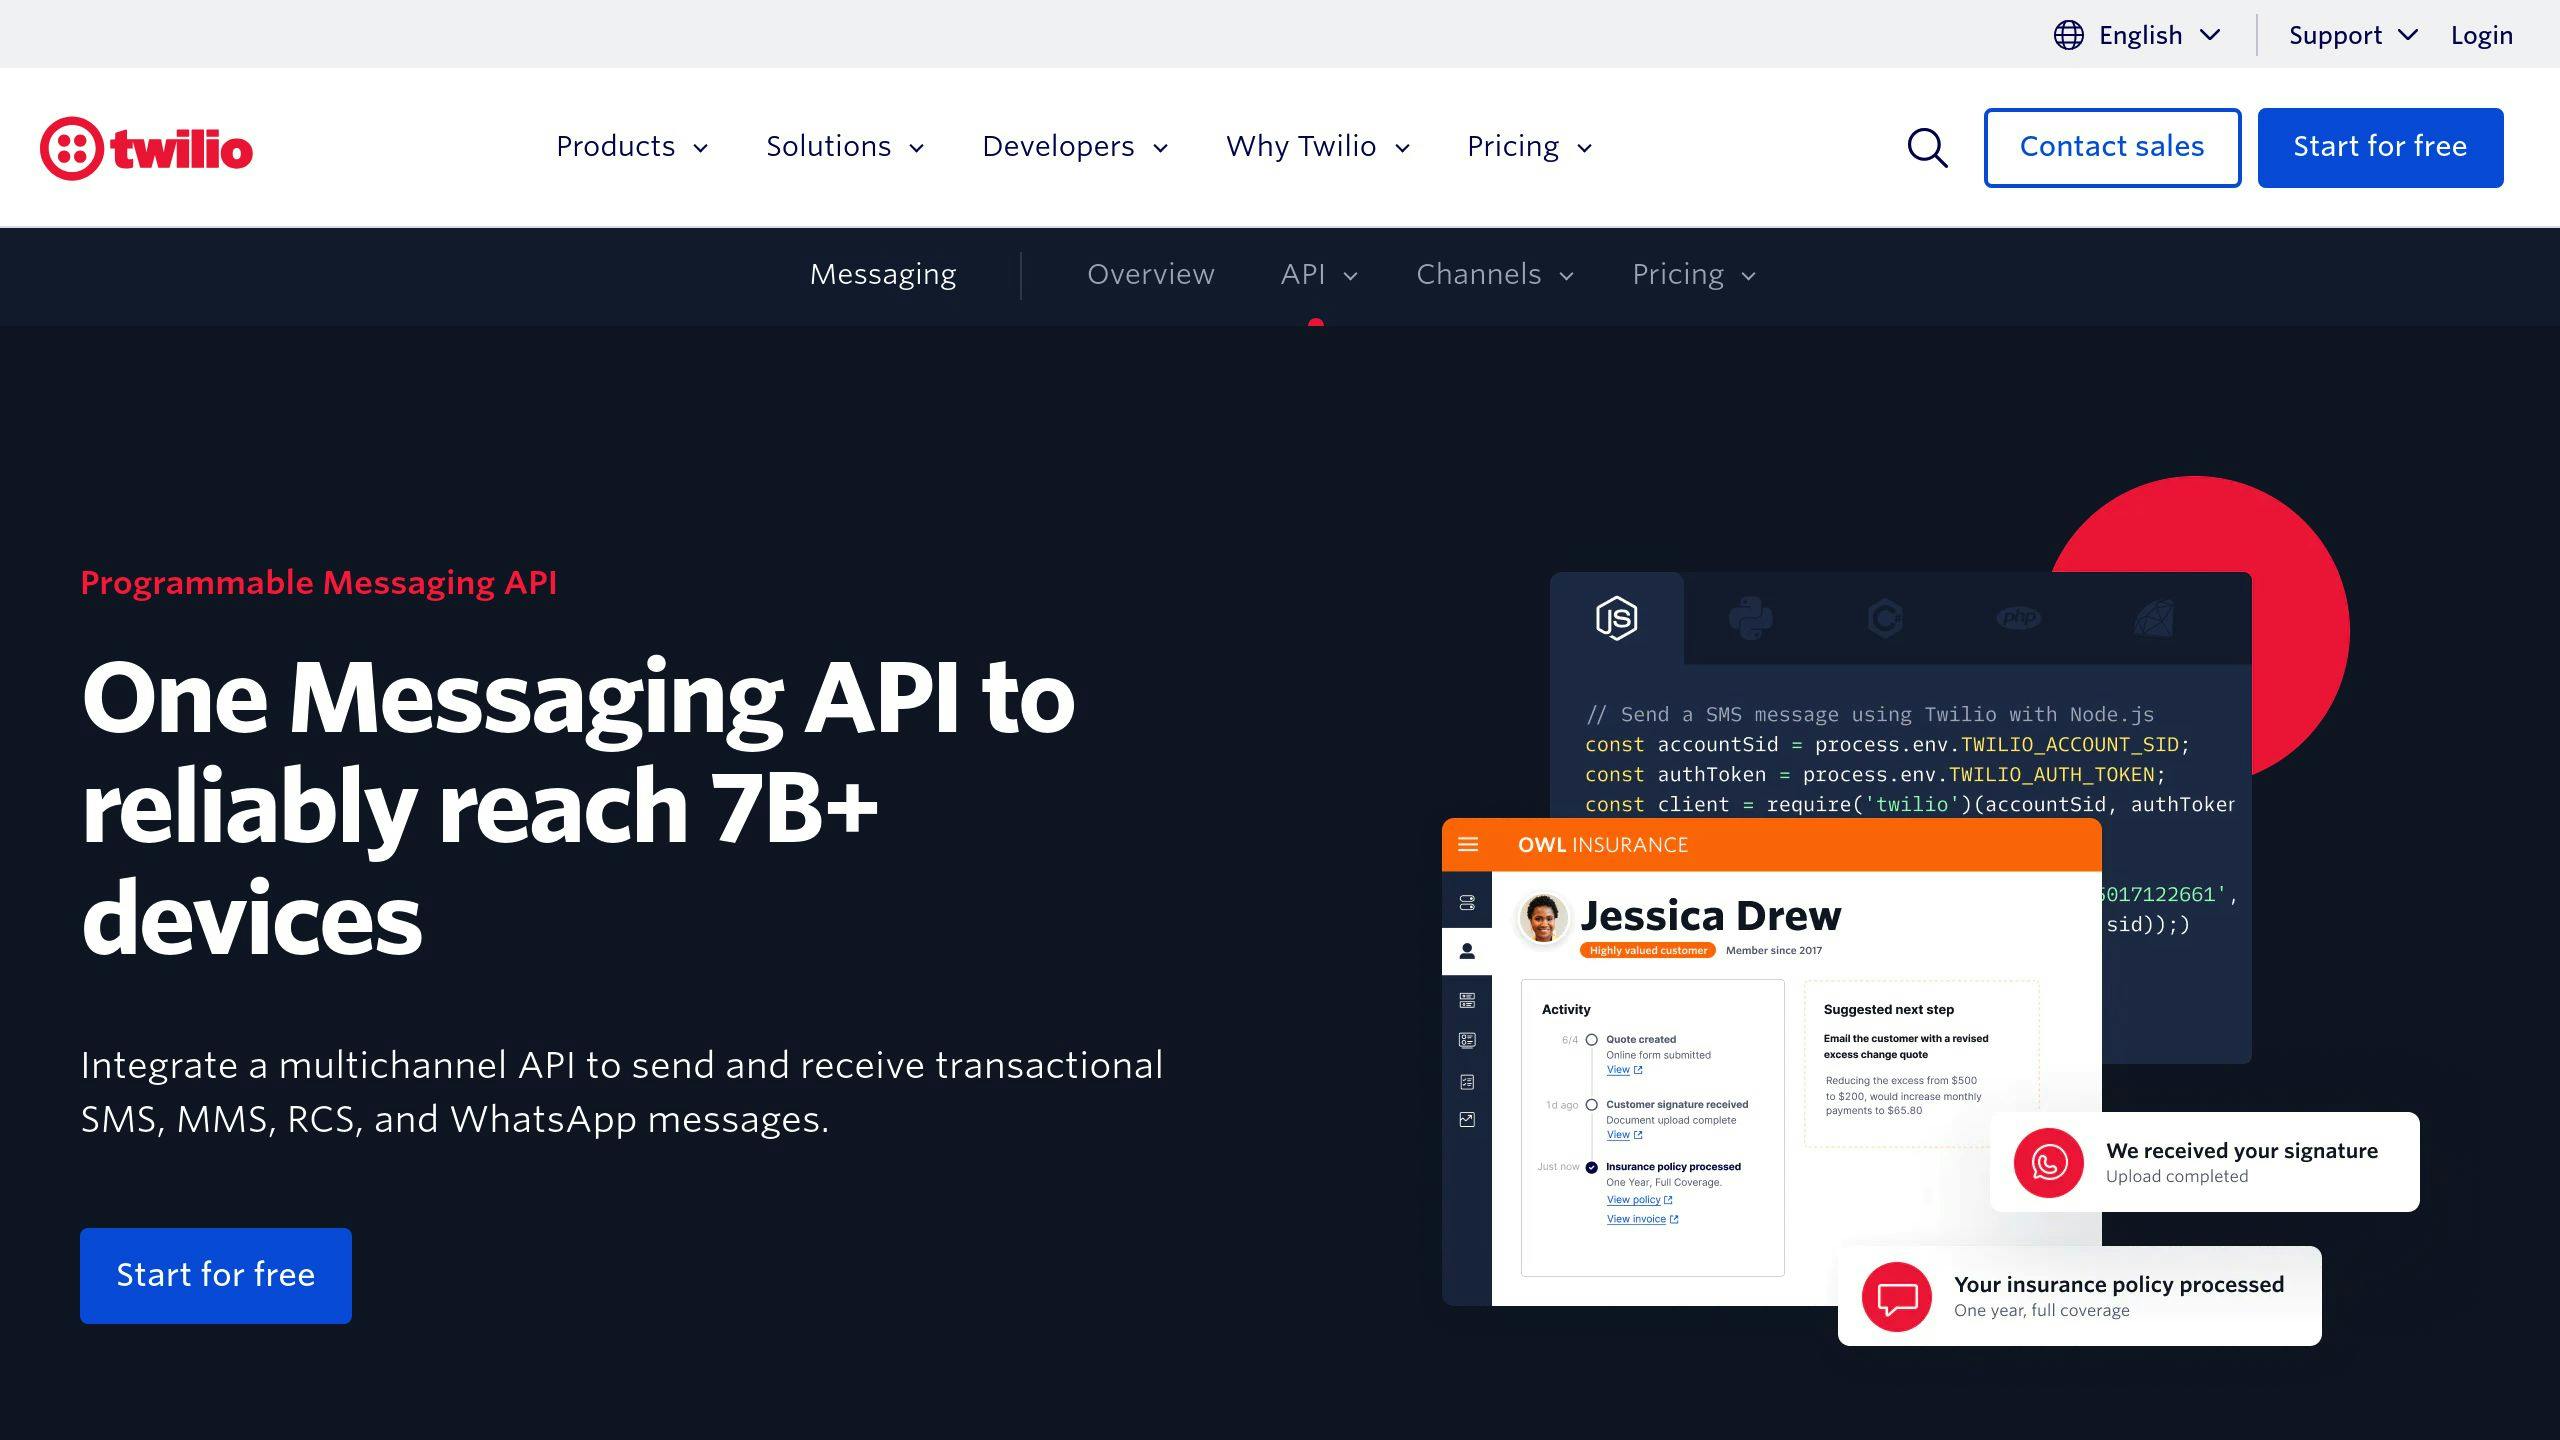Select the Node.js tab in the code sample
This screenshot has width=2560, height=1440.
[x=1616, y=618]
